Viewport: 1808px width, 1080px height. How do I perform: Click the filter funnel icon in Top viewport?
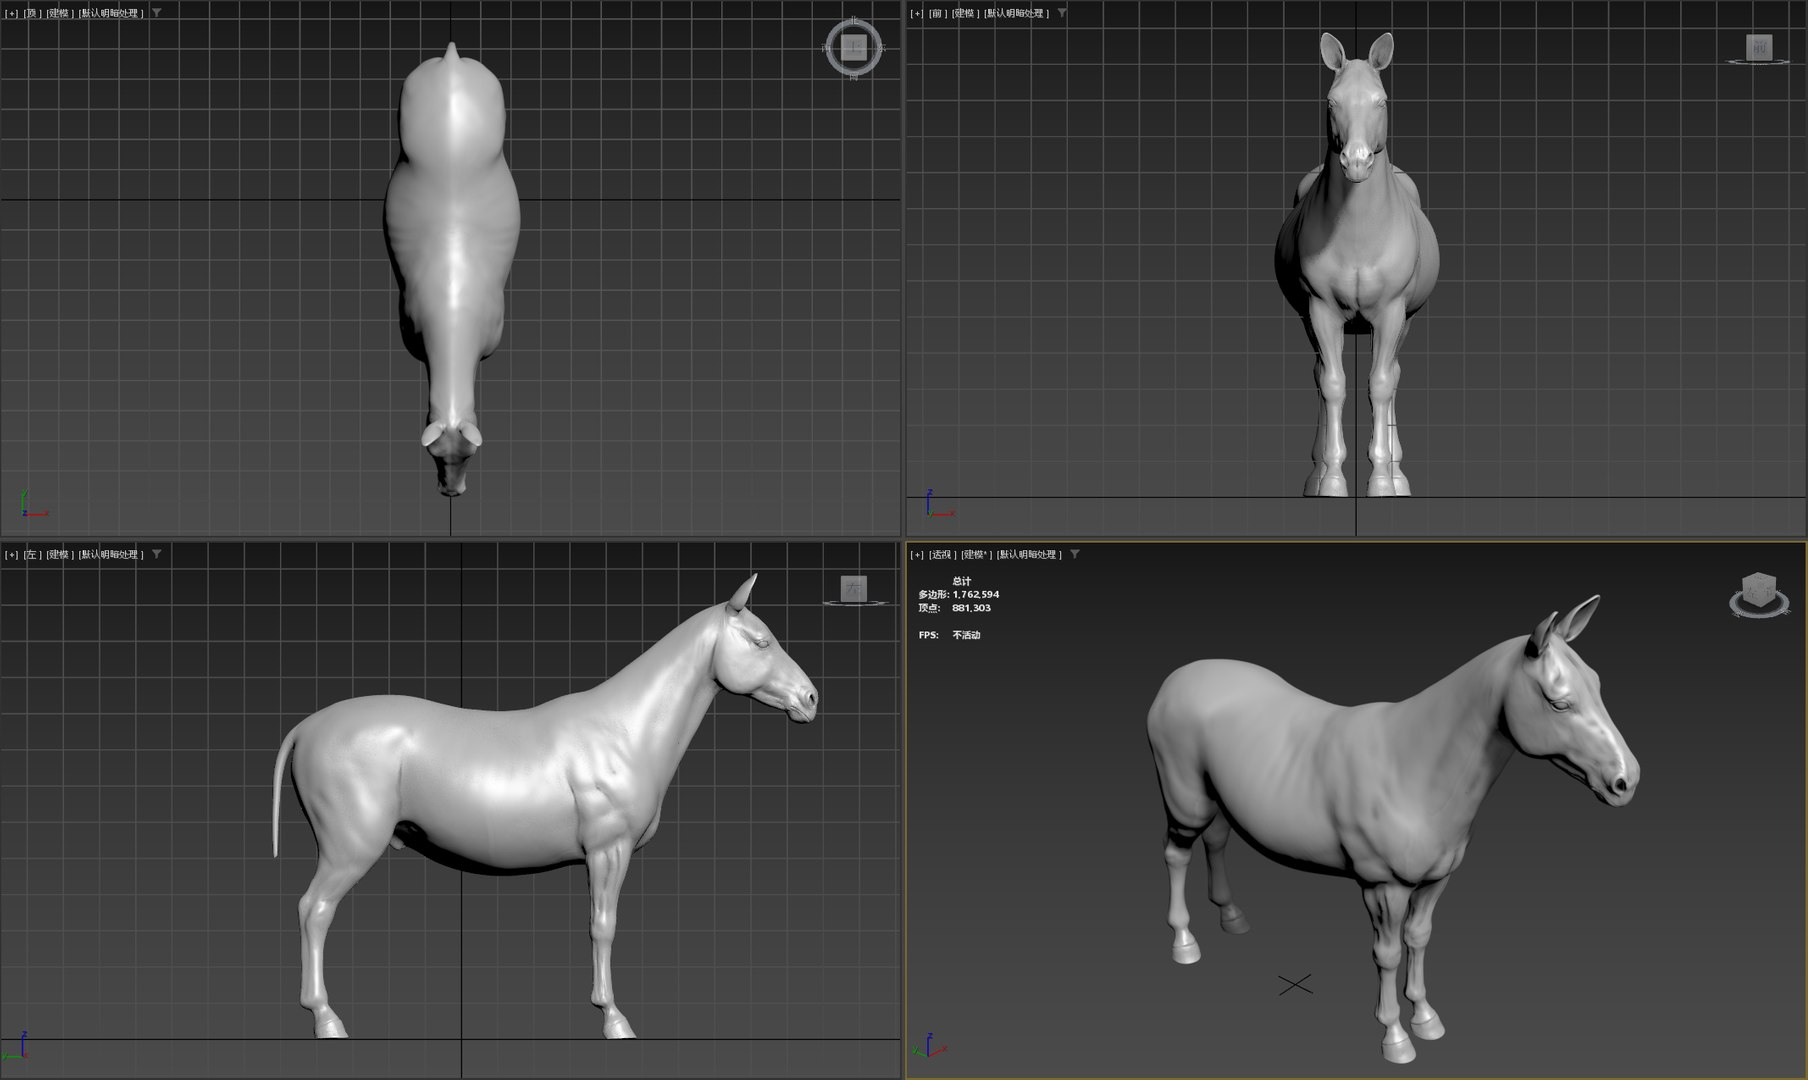coord(157,13)
